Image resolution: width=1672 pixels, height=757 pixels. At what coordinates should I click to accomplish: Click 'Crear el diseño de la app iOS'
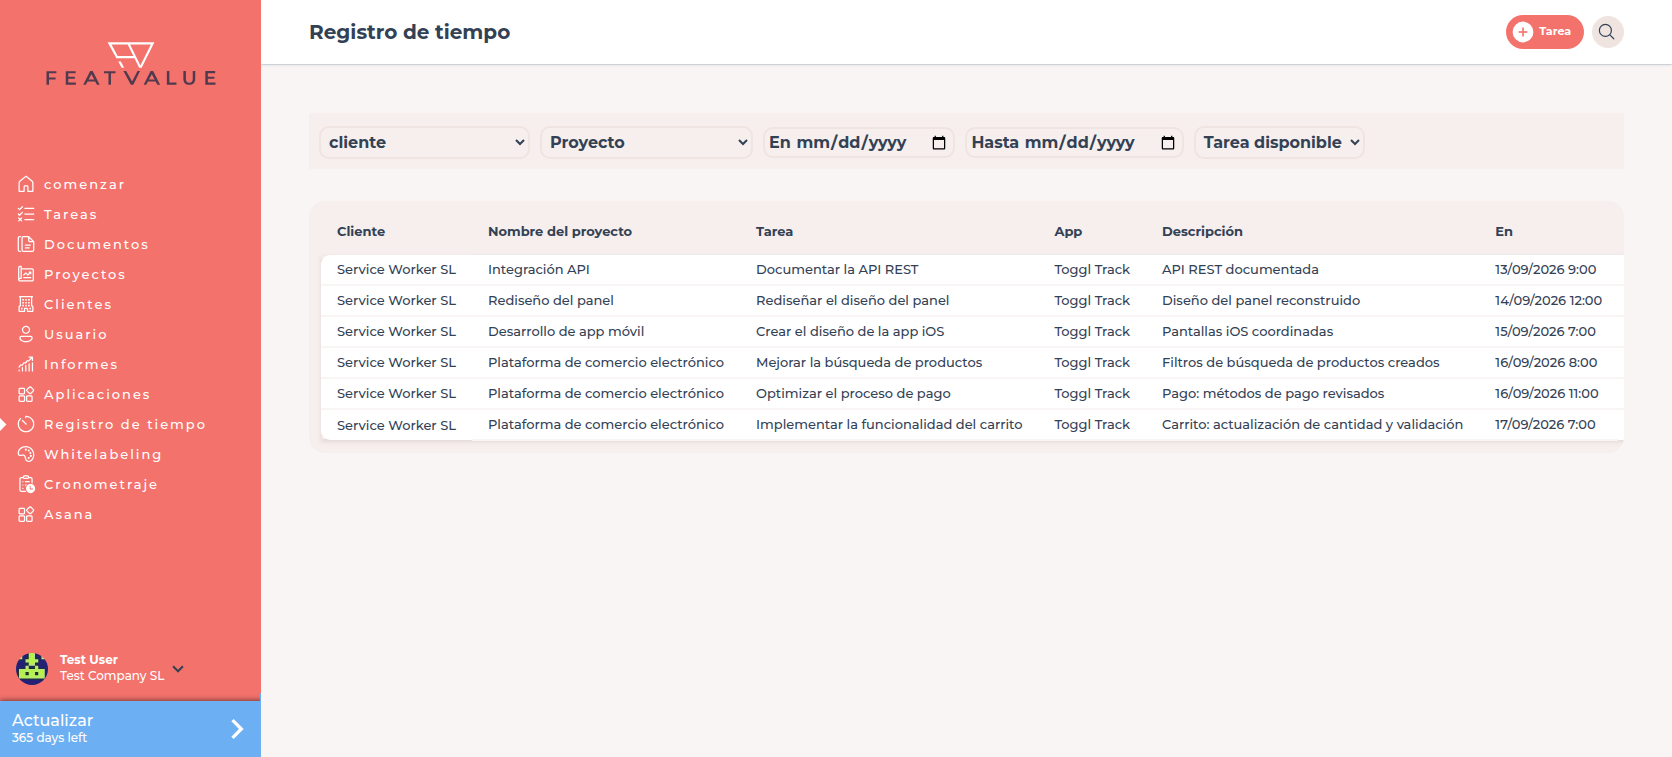coord(850,331)
